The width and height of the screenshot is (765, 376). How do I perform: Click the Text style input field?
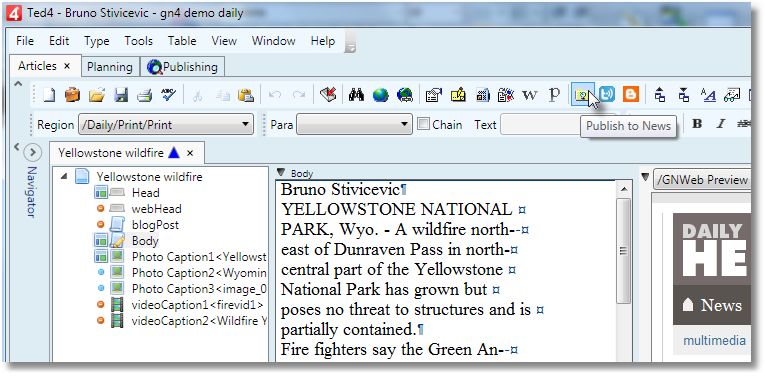click(540, 124)
